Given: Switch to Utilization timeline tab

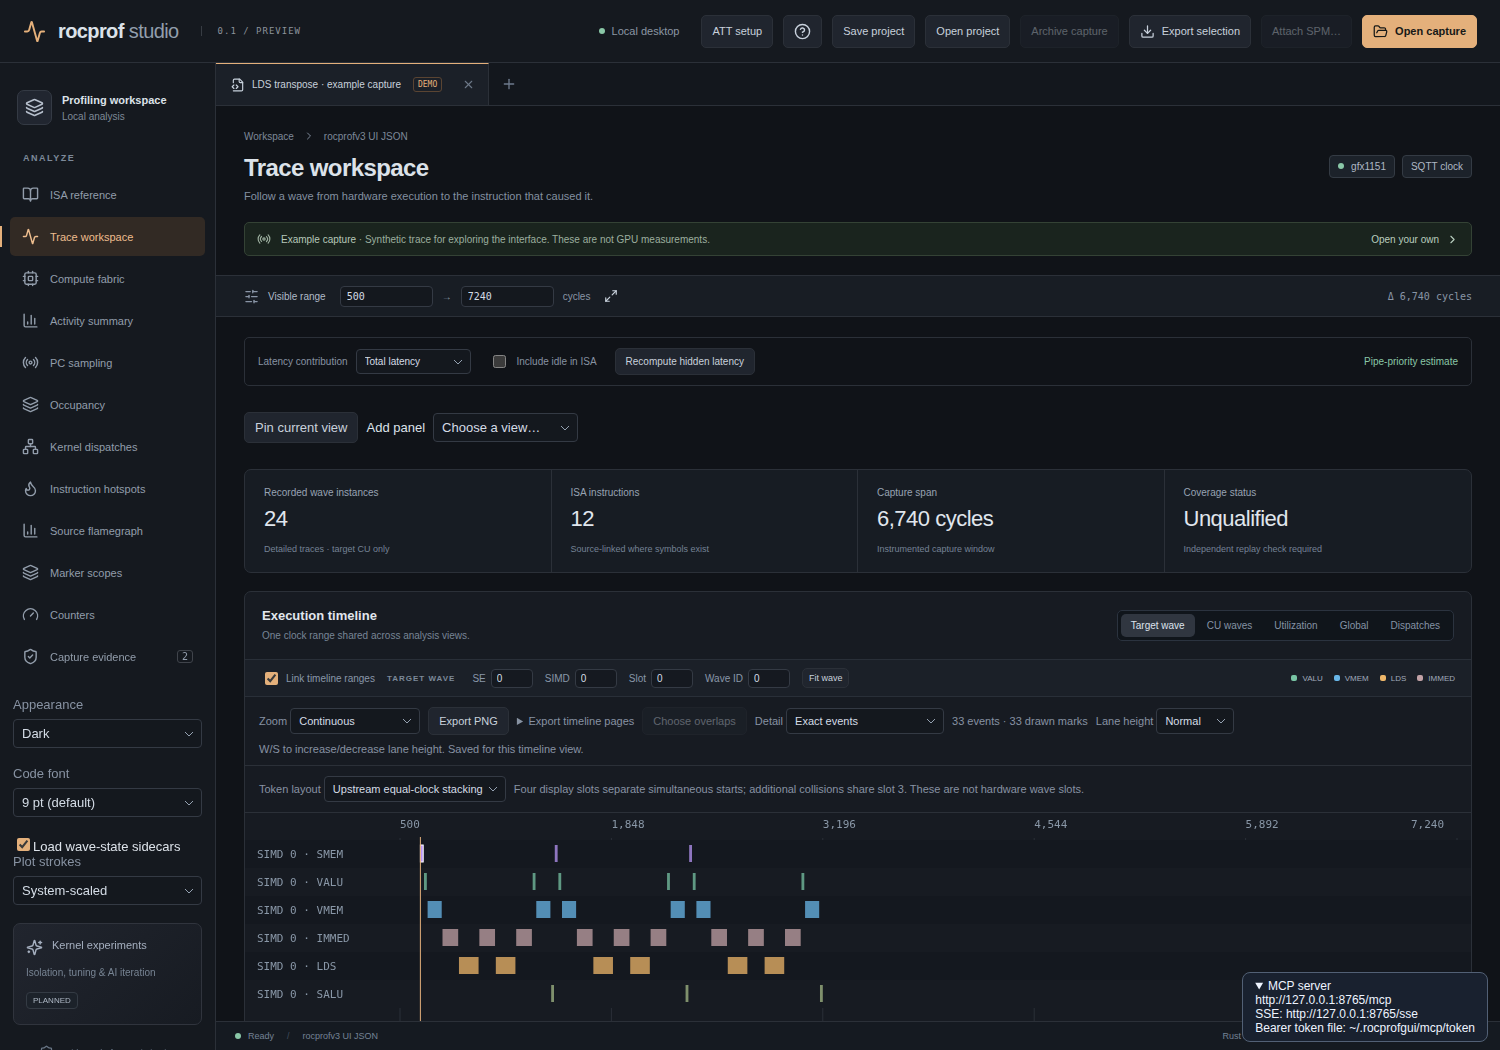Looking at the screenshot, I should pyautogui.click(x=1295, y=626).
